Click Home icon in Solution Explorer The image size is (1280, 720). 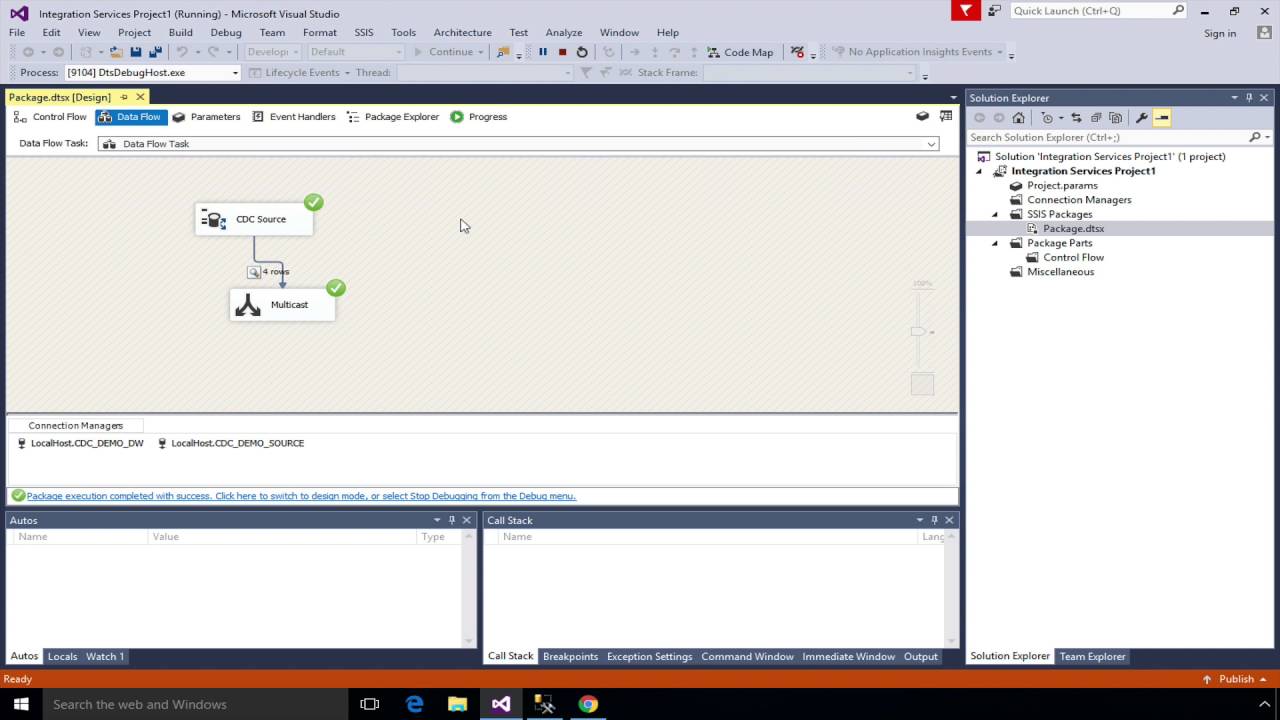1018,118
